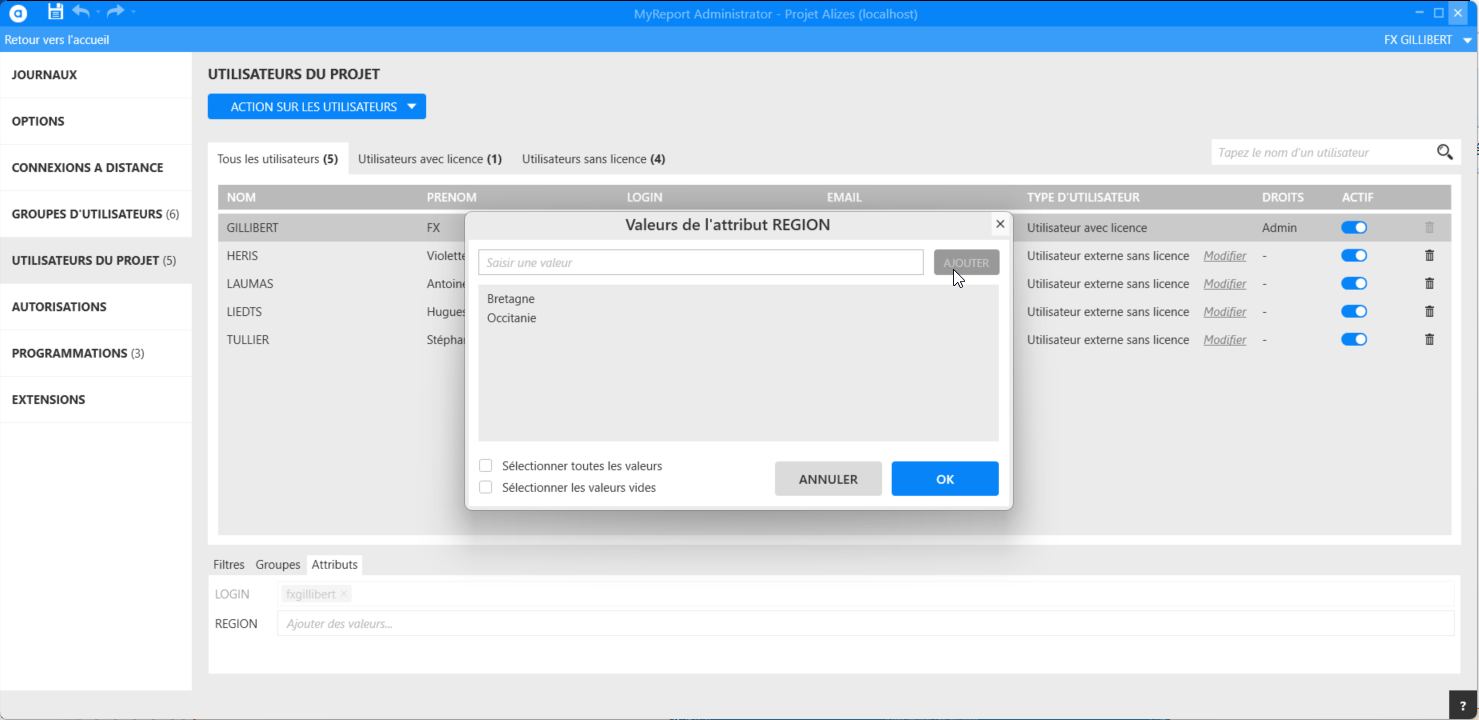This screenshot has width=1479, height=720.
Task: Click the save disk icon in title bar
Action: click(55, 12)
